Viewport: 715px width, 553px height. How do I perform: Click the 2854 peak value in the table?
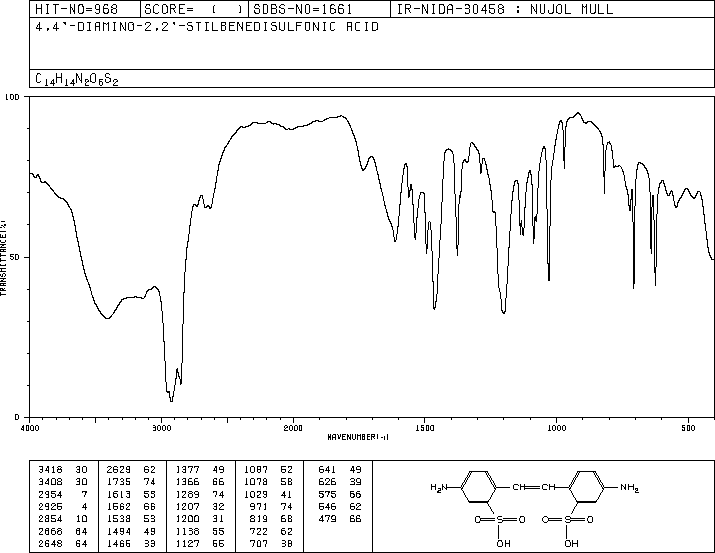coord(50,519)
